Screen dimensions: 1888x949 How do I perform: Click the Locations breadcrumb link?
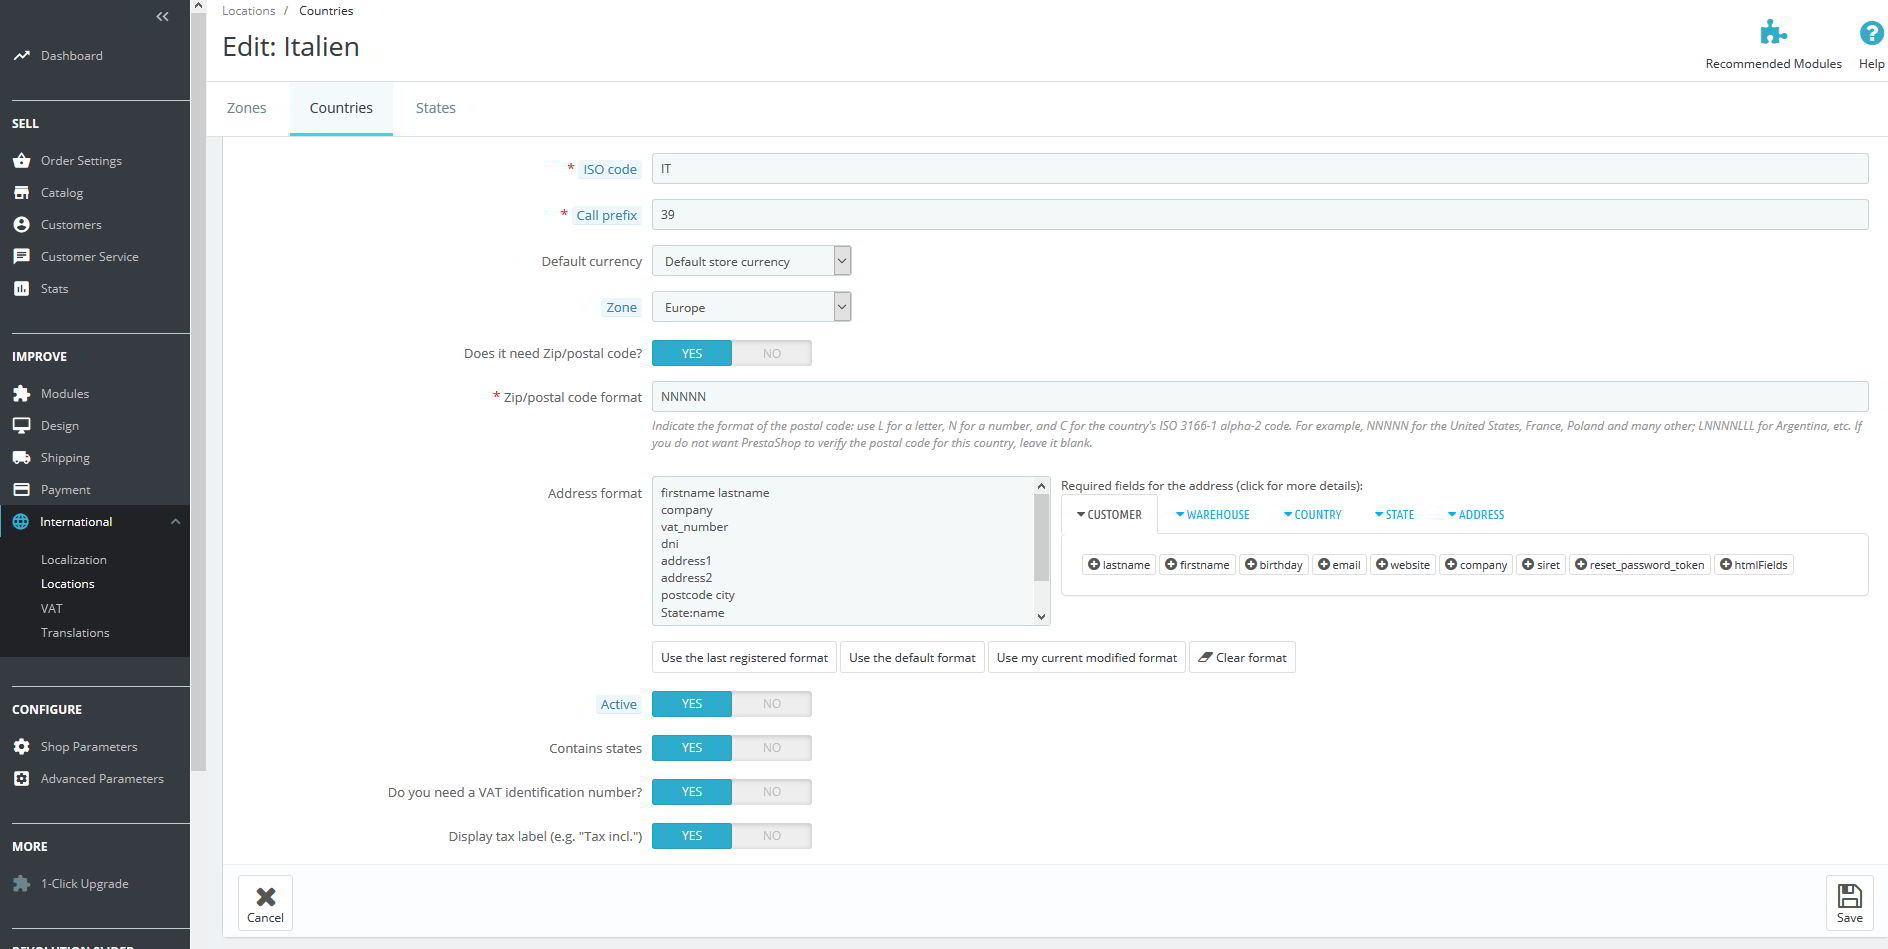coord(249,11)
